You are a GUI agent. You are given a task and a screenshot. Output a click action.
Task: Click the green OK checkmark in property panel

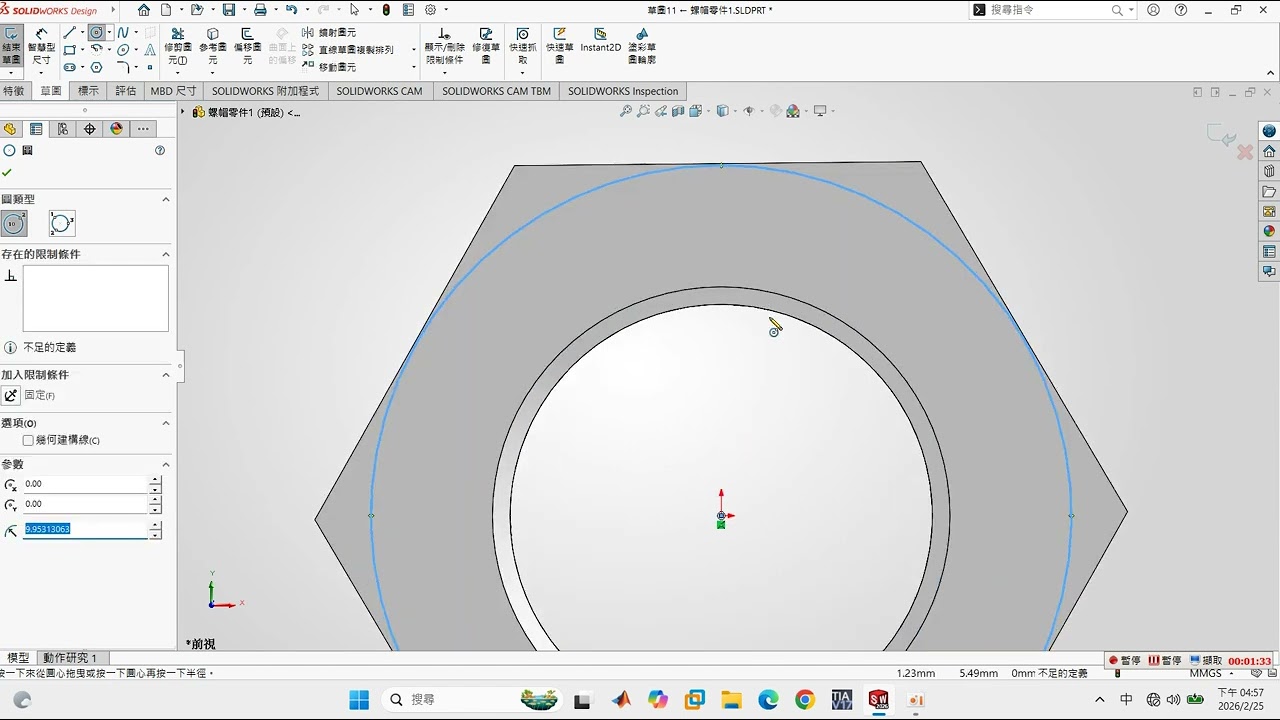[x=7, y=172]
